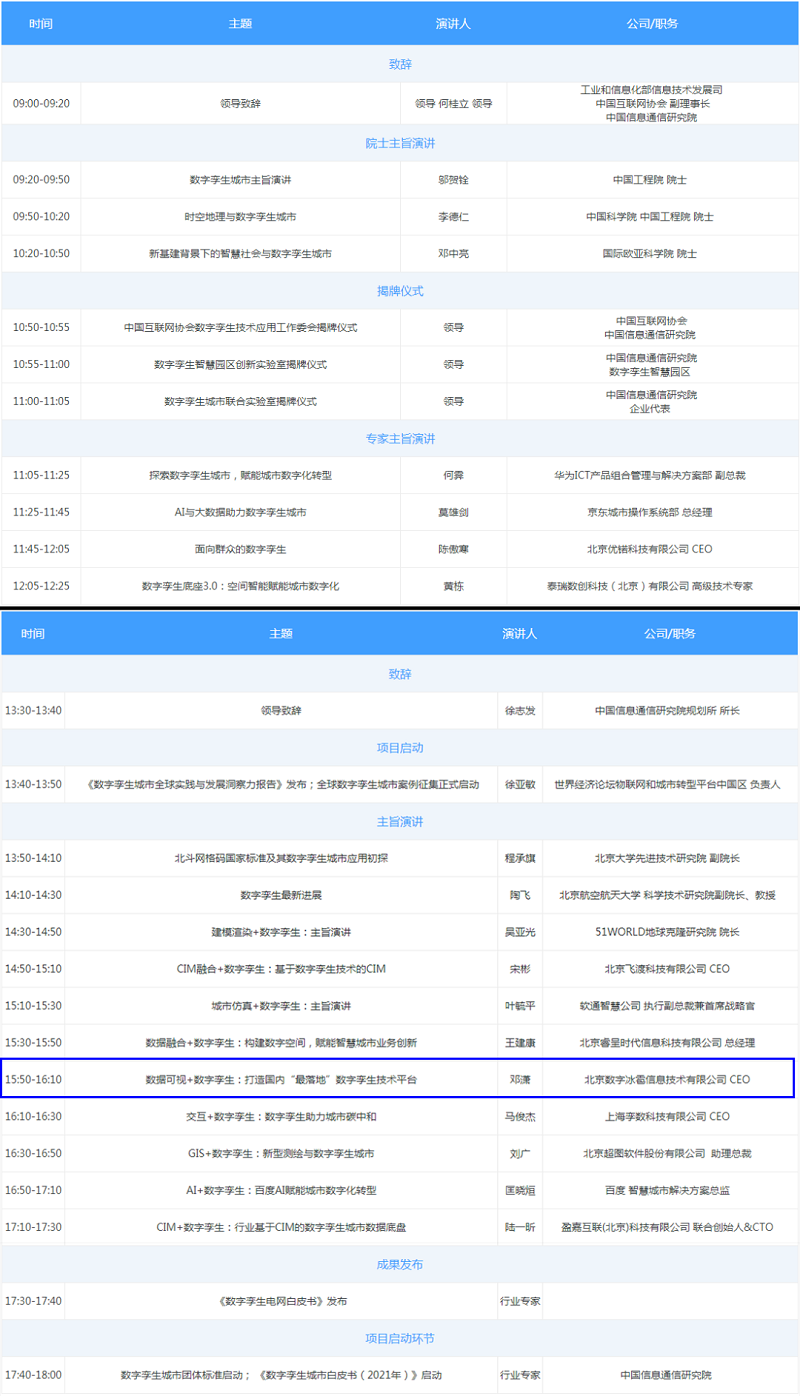Click section heading '揭牌仪式'
Viewport: 800px width, 1396px height.
pos(400,291)
